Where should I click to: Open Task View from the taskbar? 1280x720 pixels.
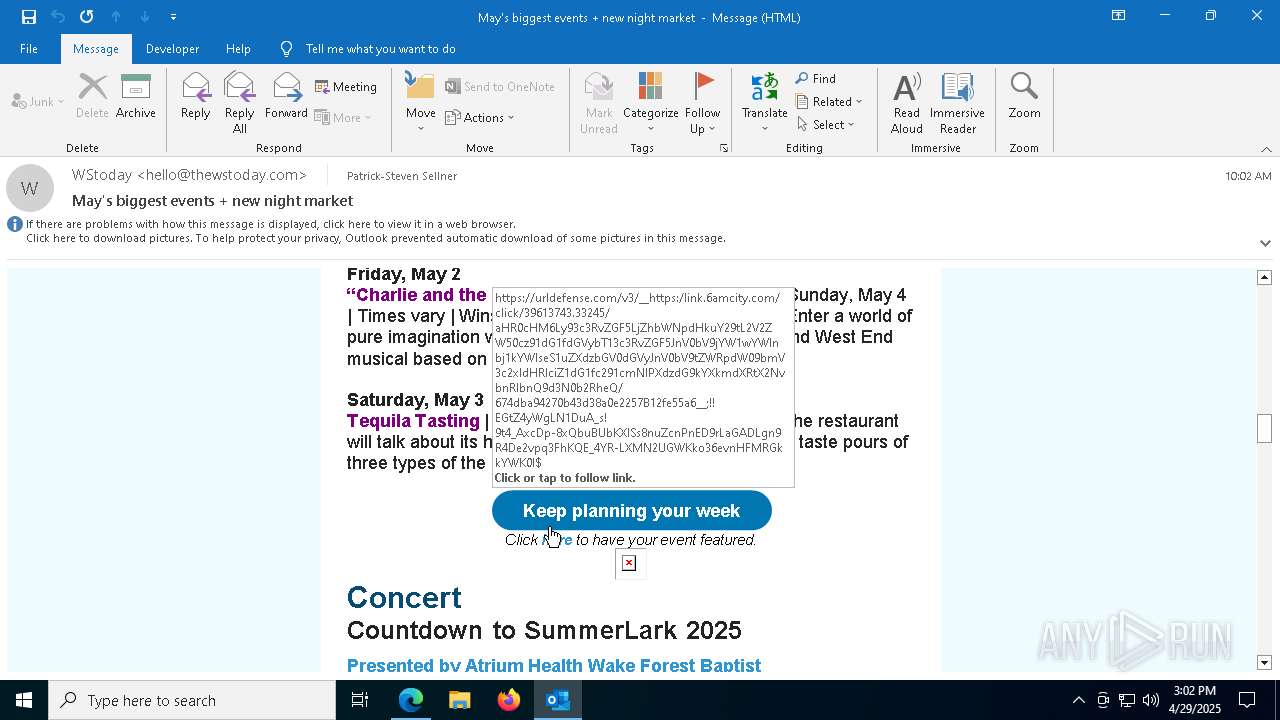click(x=360, y=700)
